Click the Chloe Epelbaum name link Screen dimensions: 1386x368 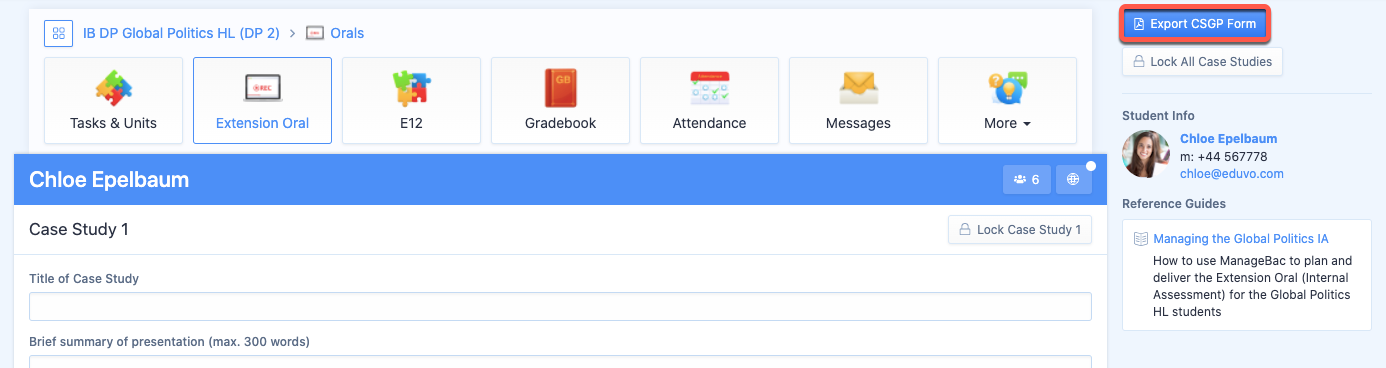[1229, 139]
